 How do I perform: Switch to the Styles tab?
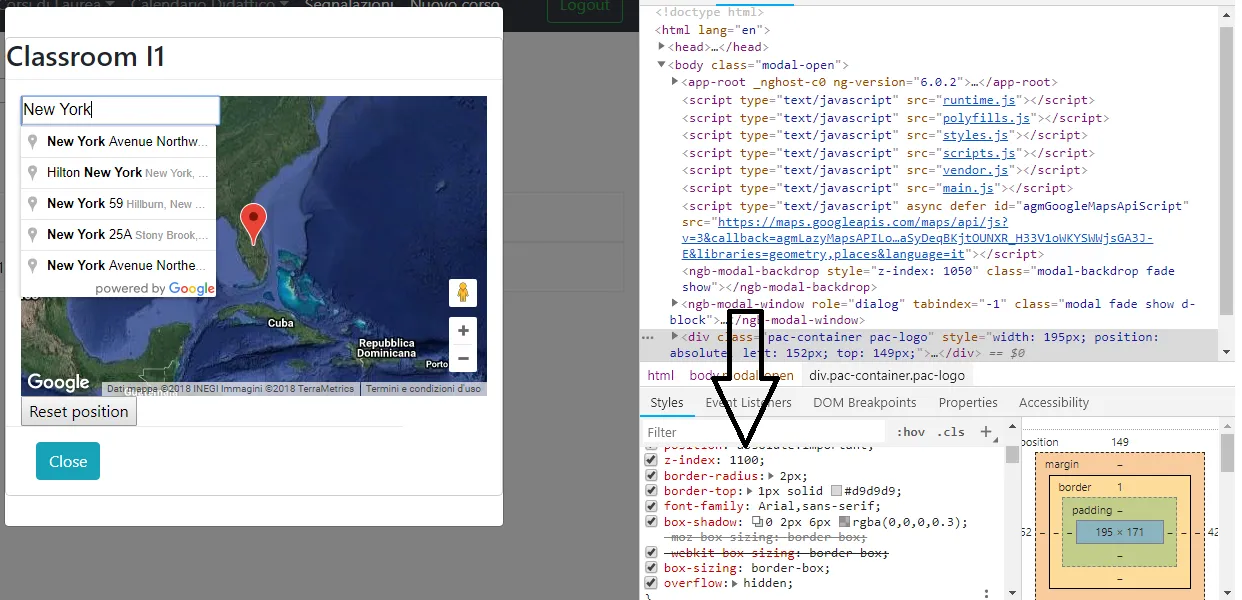click(667, 402)
